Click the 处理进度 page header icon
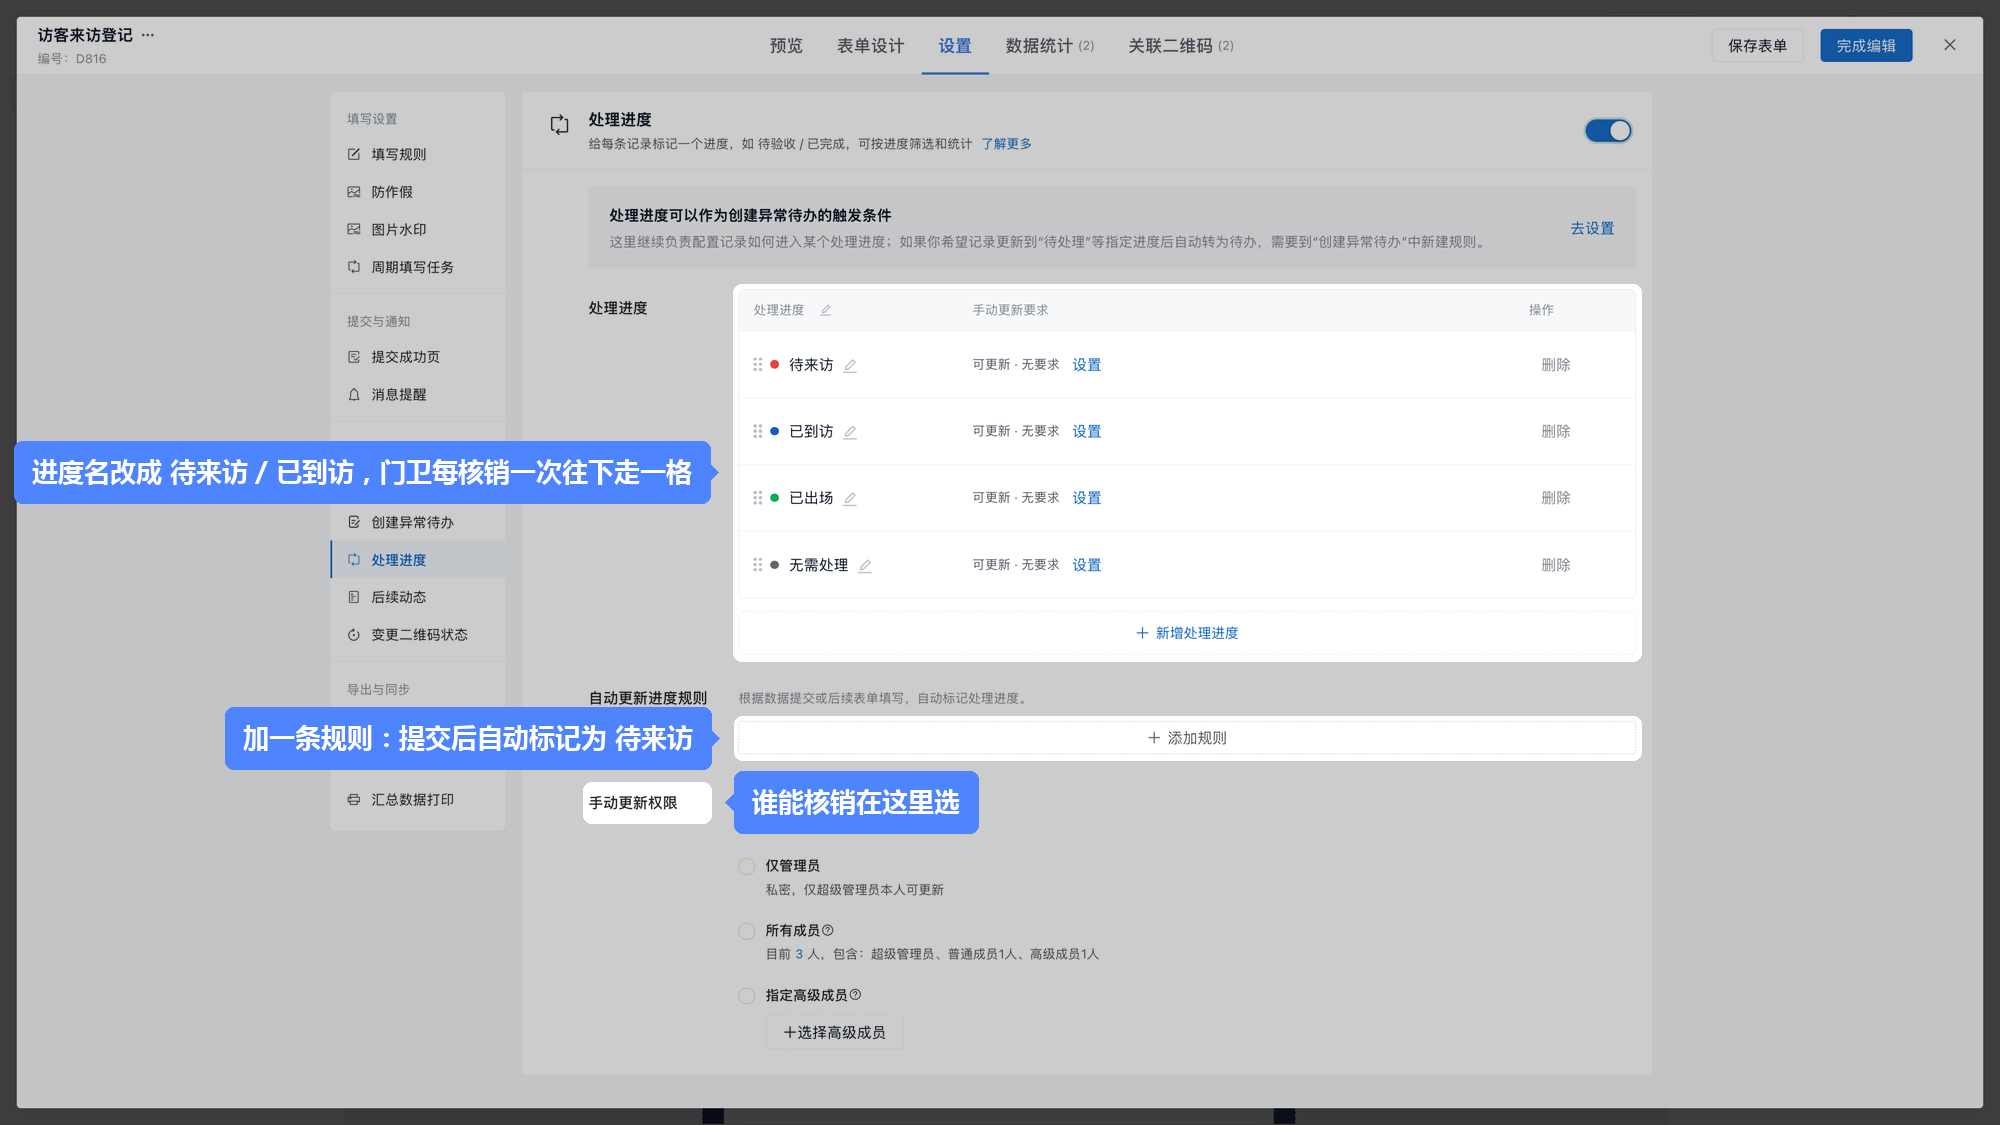This screenshot has width=2000, height=1125. click(x=560, y=125)
